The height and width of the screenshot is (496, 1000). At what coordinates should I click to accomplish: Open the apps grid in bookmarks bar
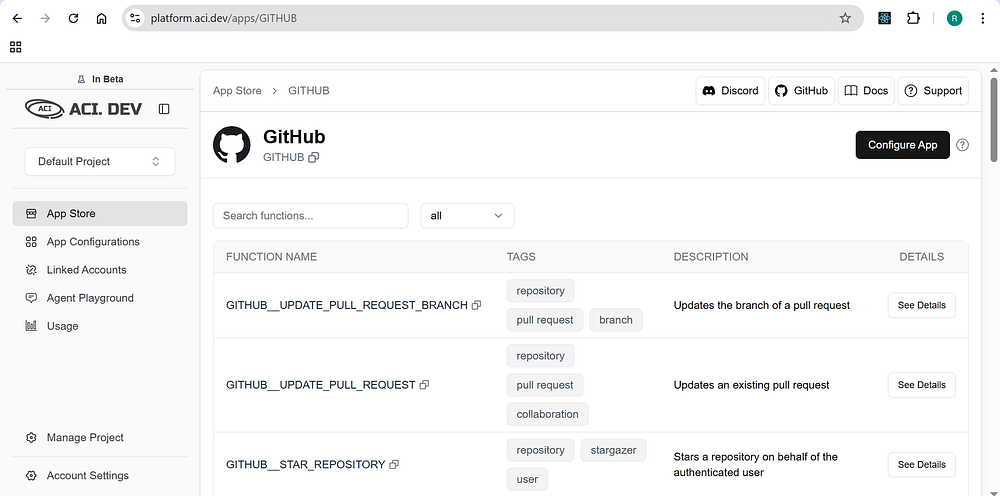point(16,47)
